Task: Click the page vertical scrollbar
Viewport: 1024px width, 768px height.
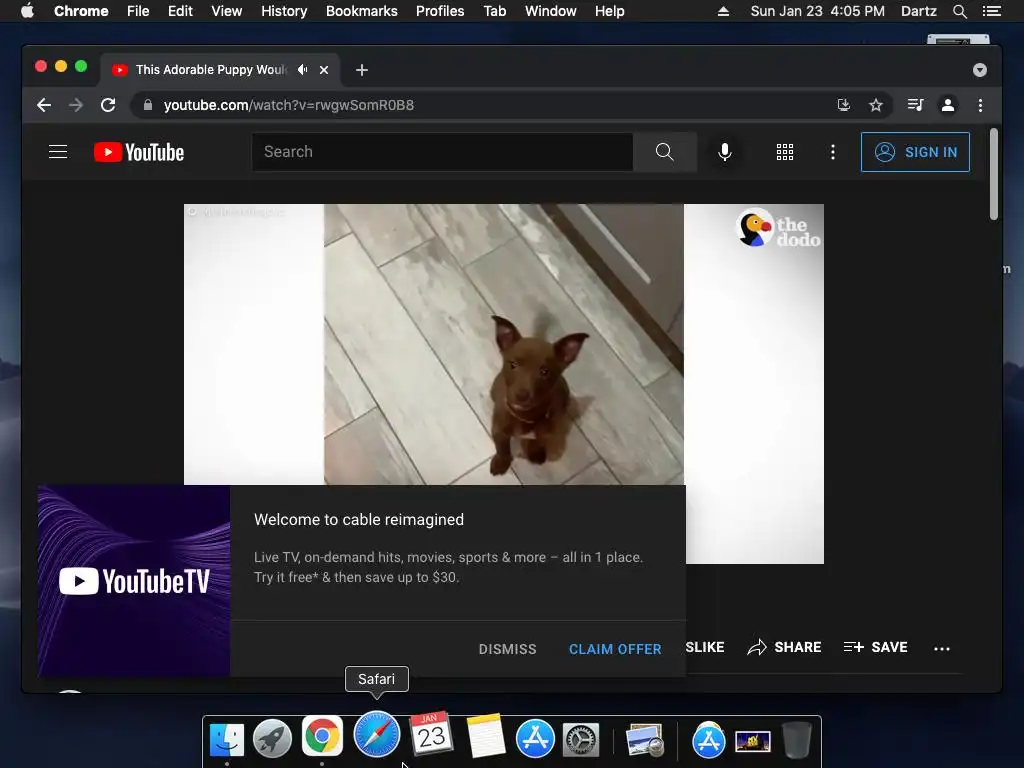Action: pyautogui.click(x=994, y=174)
